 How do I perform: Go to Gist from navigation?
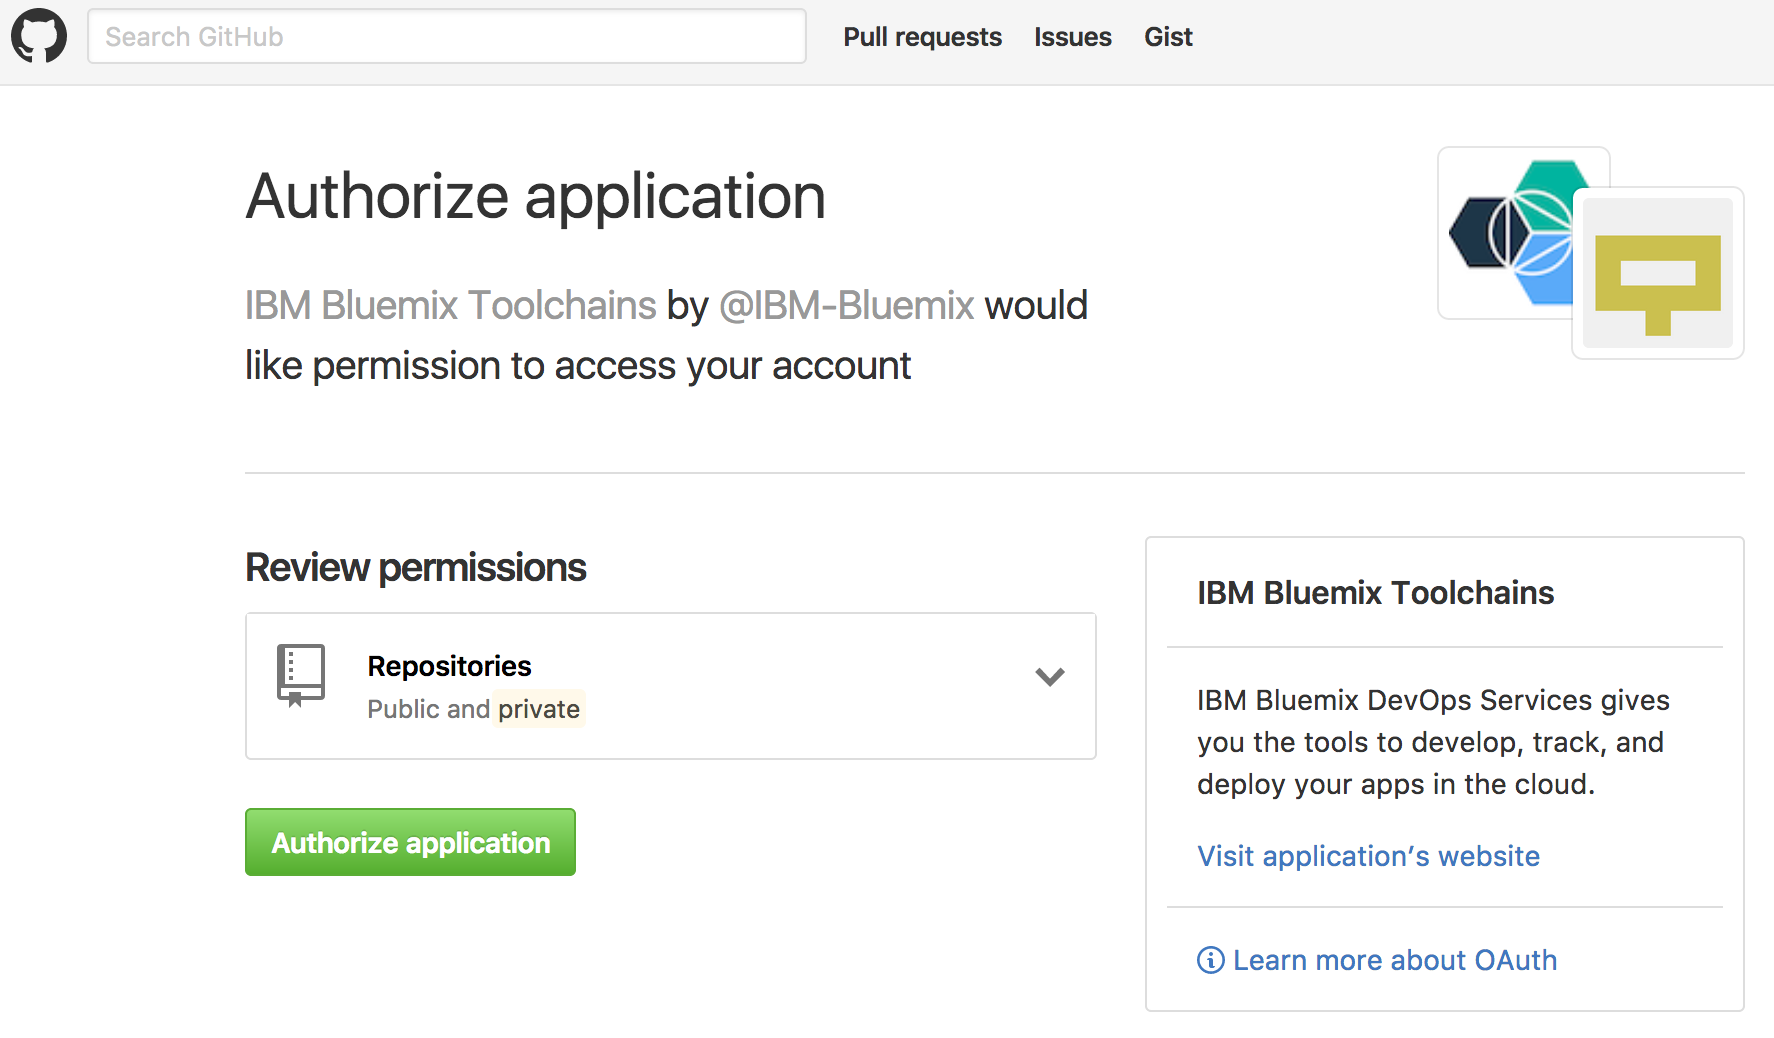click(x=1168, y=37)
